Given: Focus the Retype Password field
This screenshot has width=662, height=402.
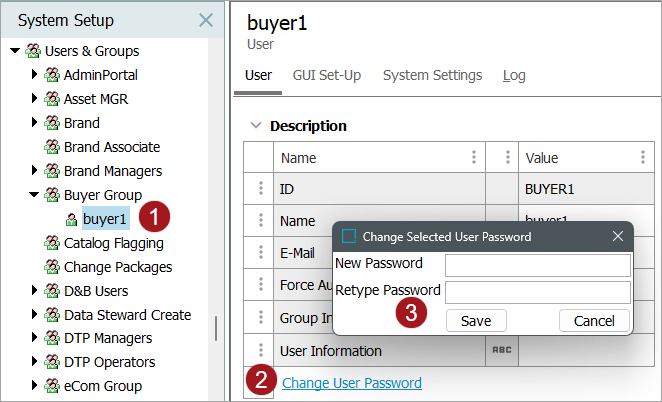Looking at the screenshot, I should [537, 292].
